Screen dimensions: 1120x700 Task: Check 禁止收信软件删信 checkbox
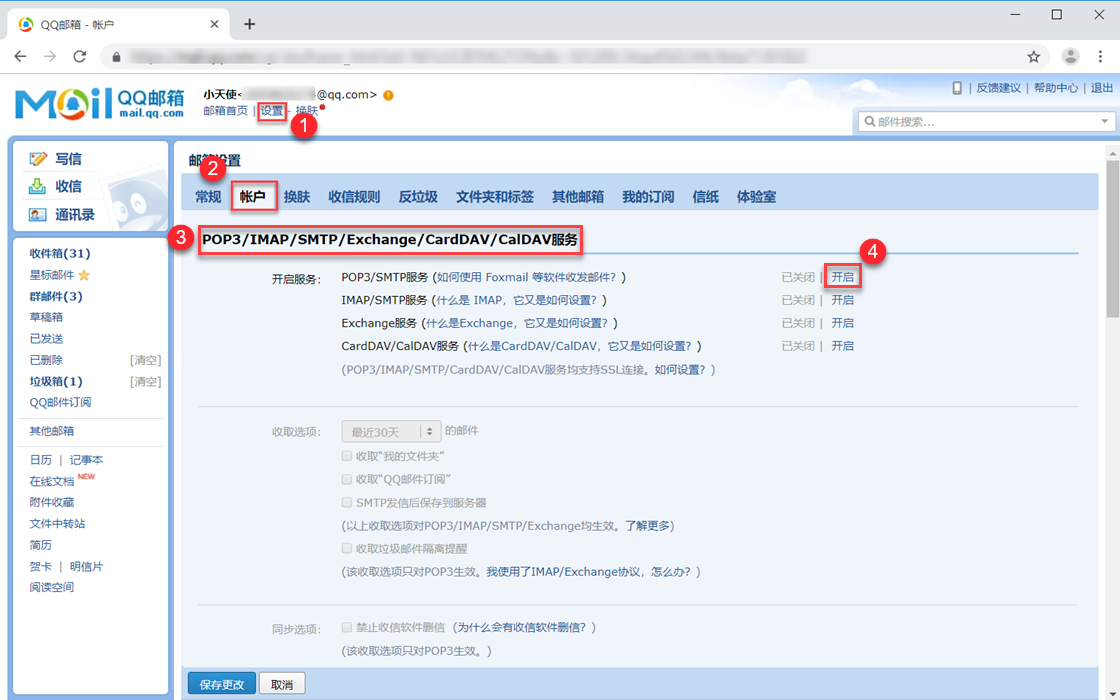(346, 627)
